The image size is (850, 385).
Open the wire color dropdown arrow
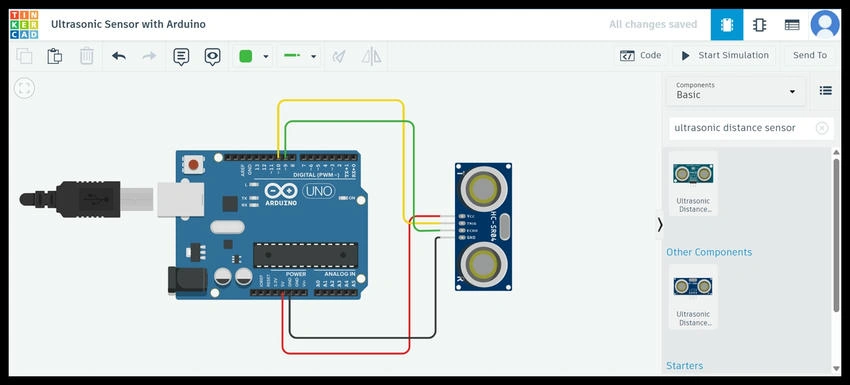pos(266,56)
